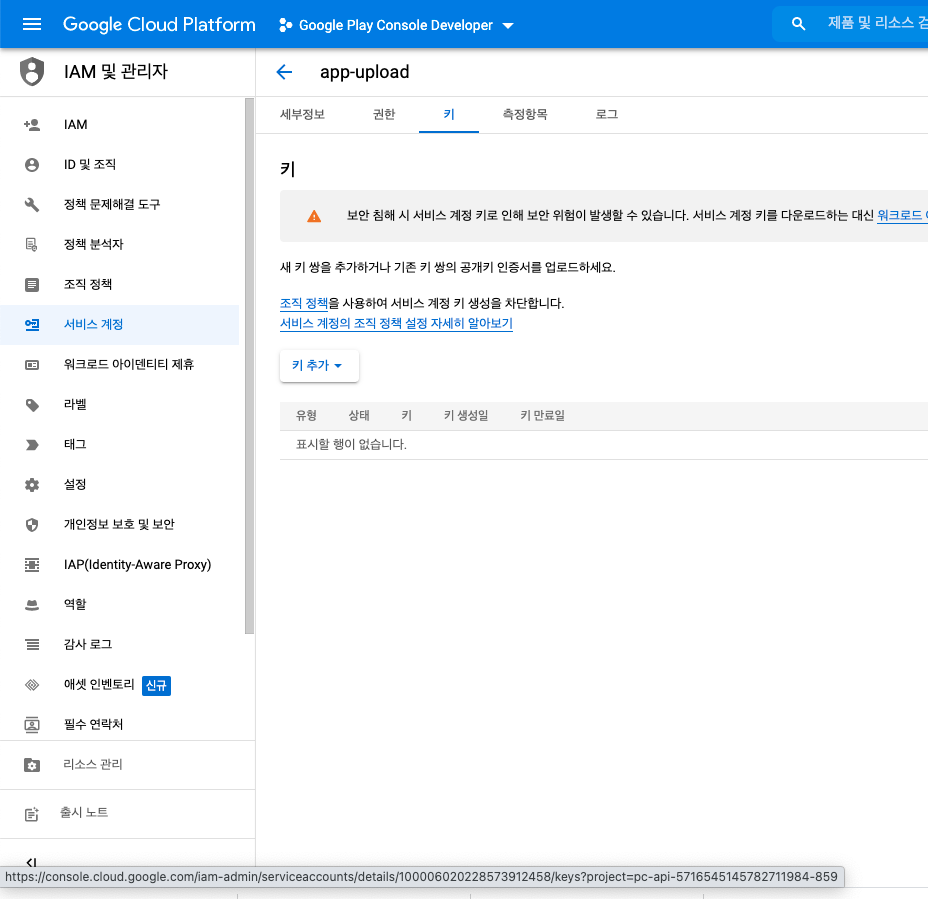928x899 pixels.
Task: Open 설정 in sidebar
Action: point(120,485)
